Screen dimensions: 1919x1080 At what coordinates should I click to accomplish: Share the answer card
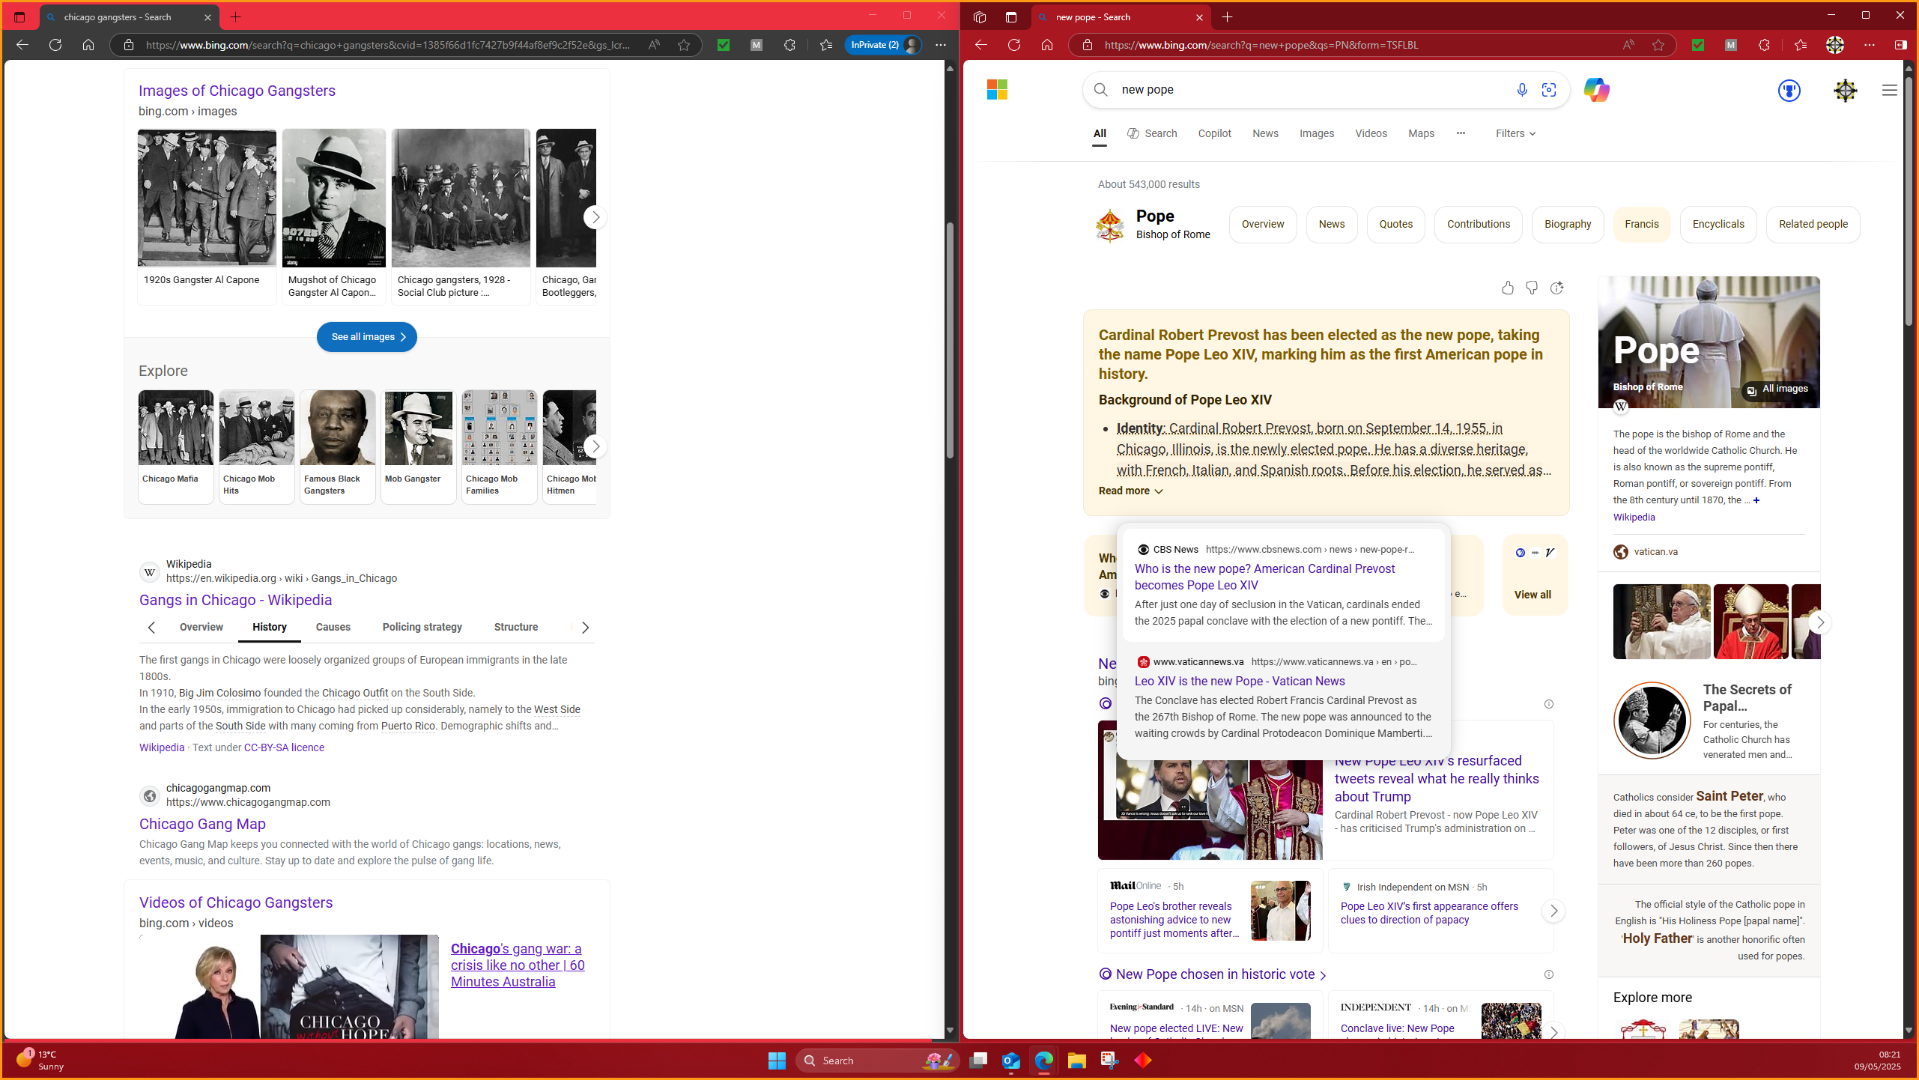(1557, 288)
